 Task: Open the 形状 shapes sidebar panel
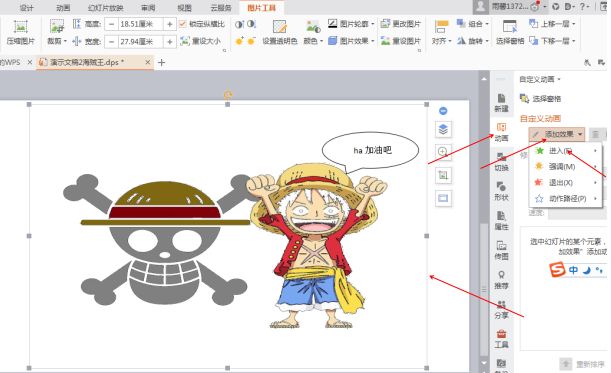click(501, 192)
